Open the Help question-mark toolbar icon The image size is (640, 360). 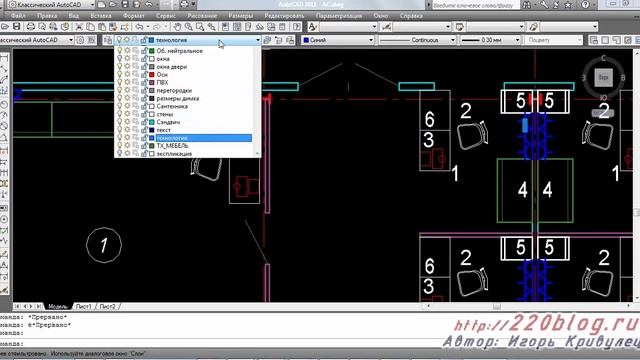click(297, 27)
